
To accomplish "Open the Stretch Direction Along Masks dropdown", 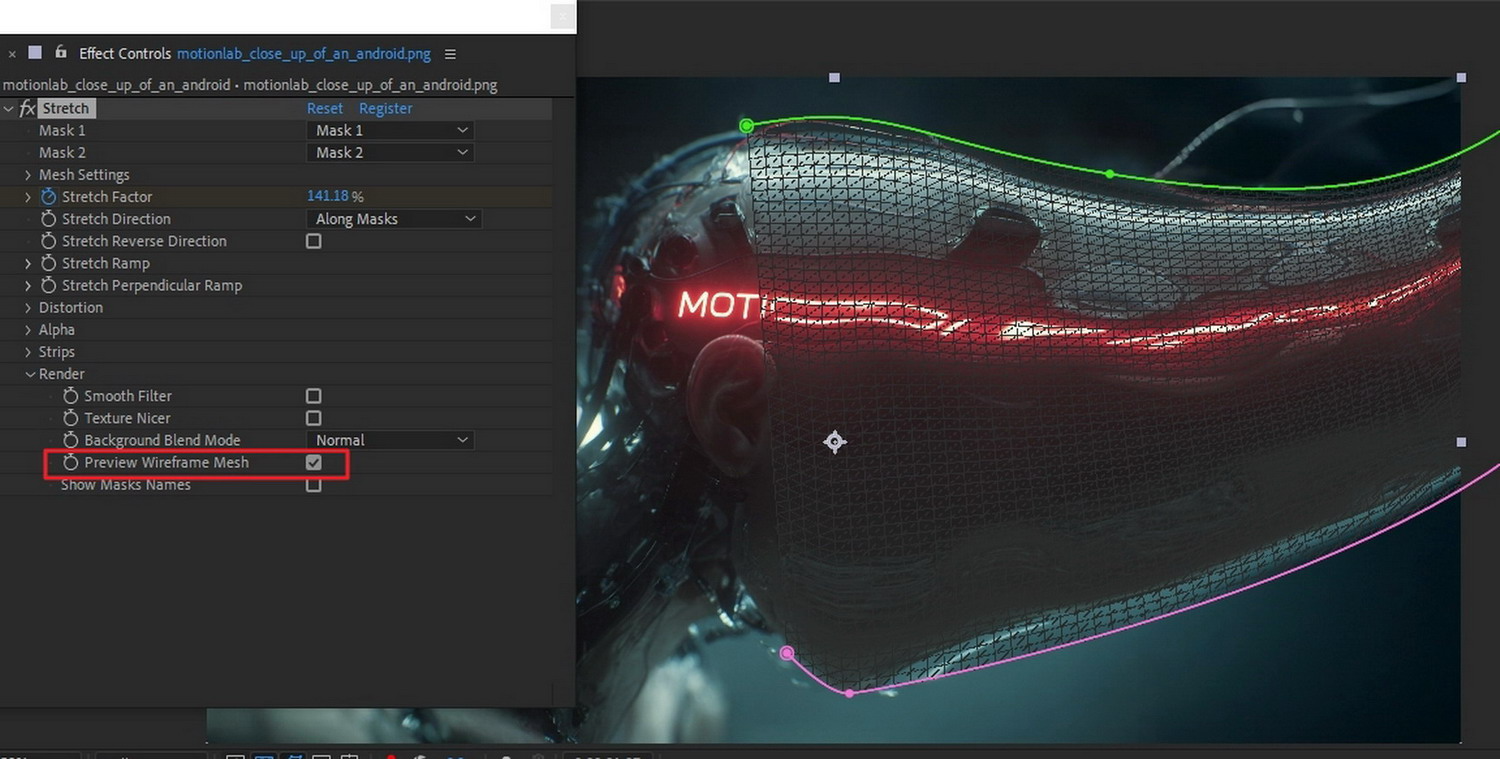I will click(394, 219).
